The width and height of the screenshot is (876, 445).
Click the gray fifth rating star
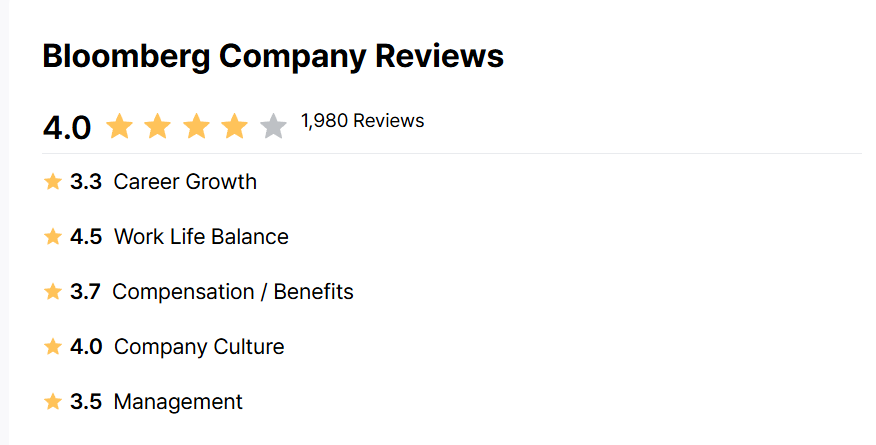(273, 126)
